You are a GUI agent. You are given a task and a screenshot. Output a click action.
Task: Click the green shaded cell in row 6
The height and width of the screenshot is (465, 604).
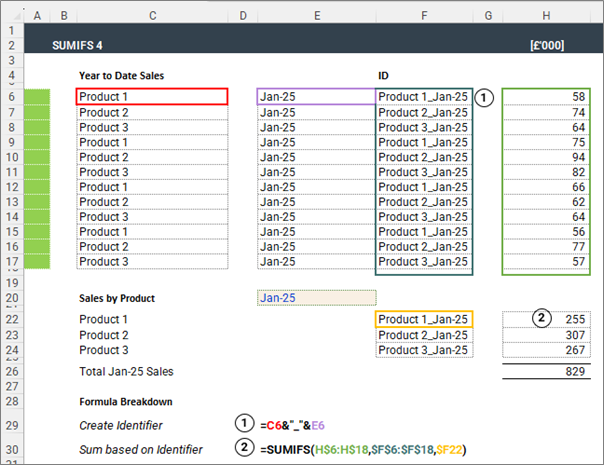[x=35, y=97]
